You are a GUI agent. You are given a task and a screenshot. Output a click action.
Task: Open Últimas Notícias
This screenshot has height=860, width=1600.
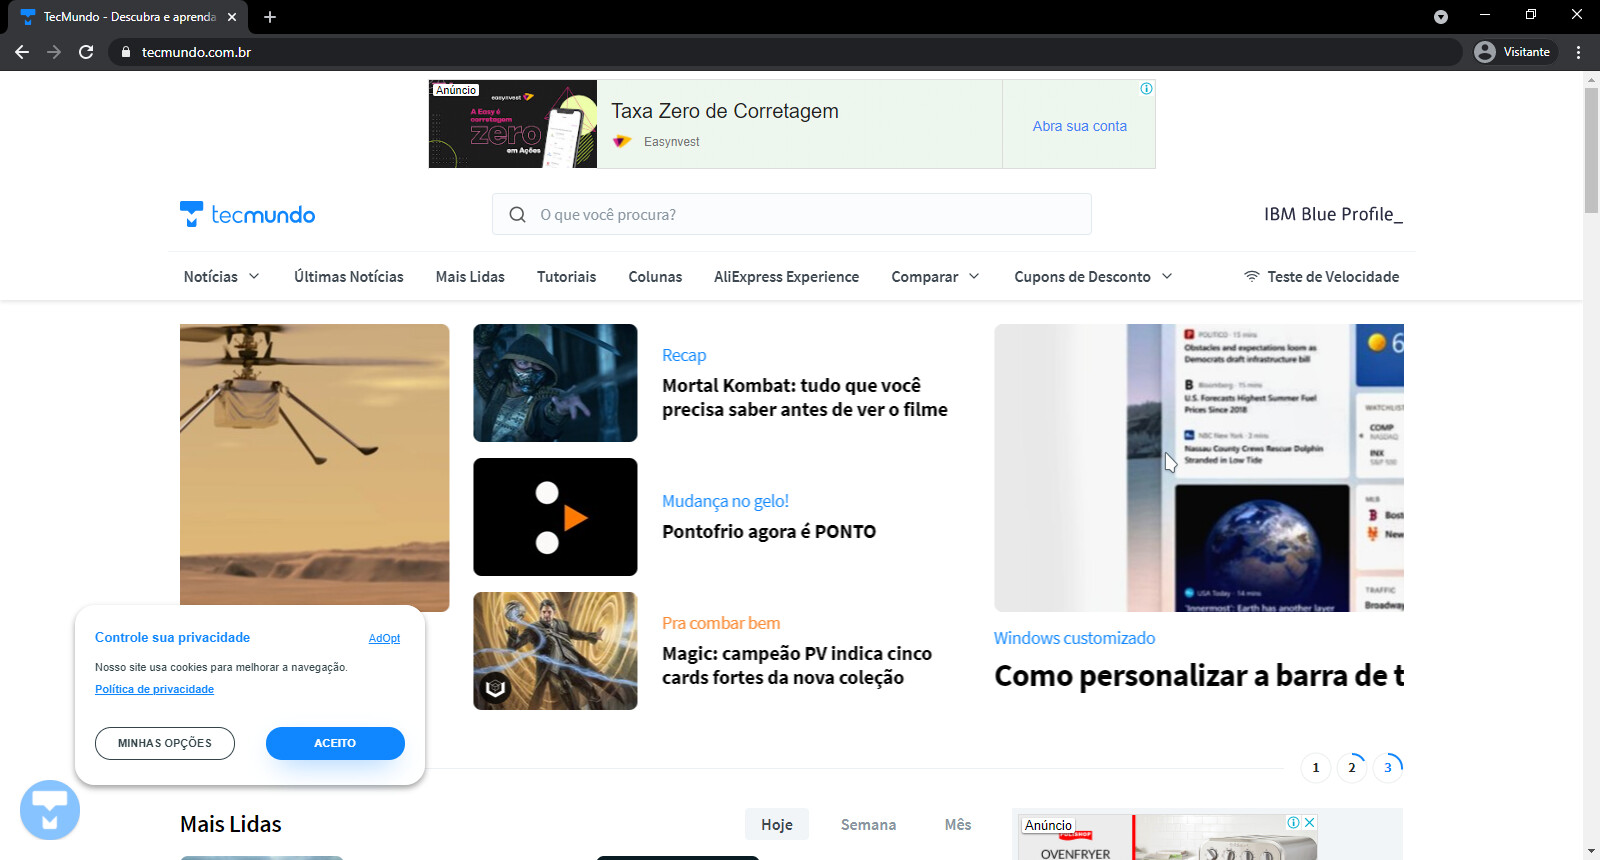point(349,276)
